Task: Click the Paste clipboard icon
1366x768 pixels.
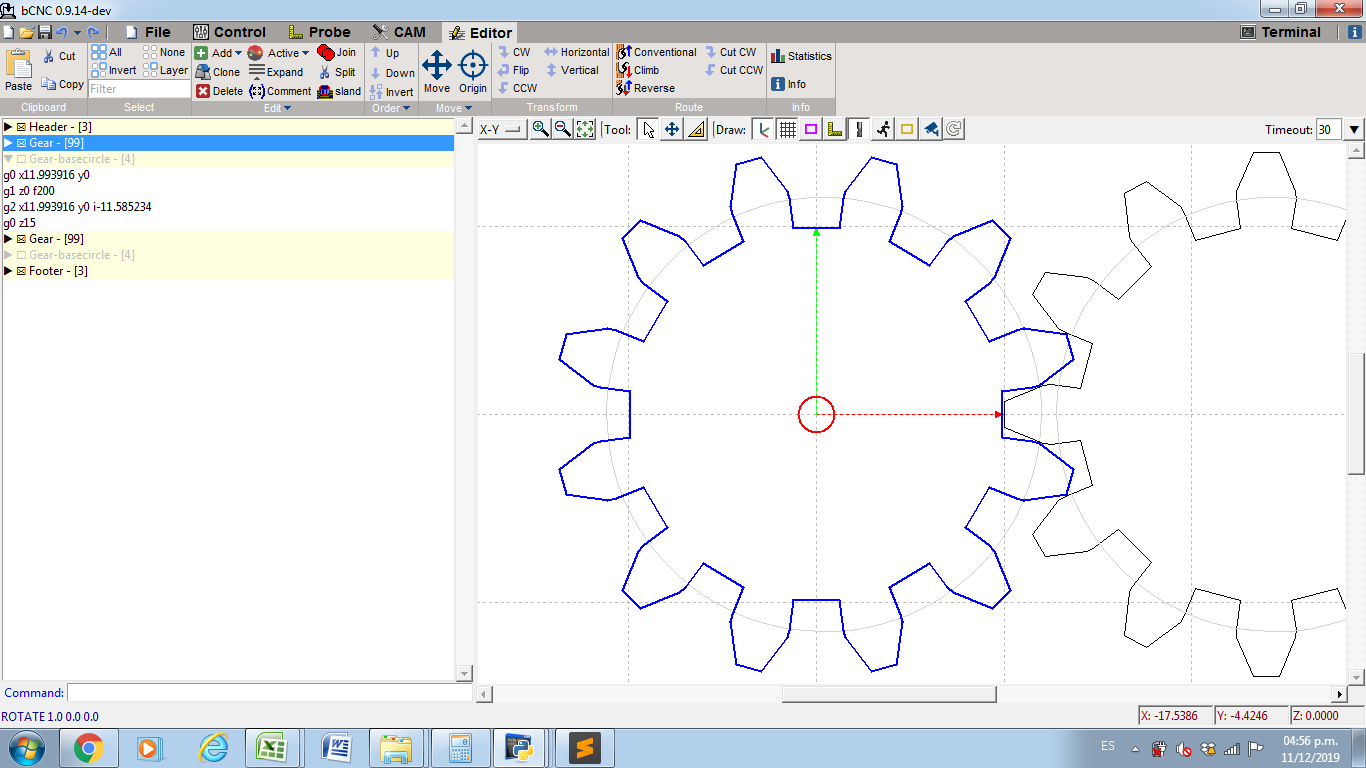Action: tap(19, 71)
